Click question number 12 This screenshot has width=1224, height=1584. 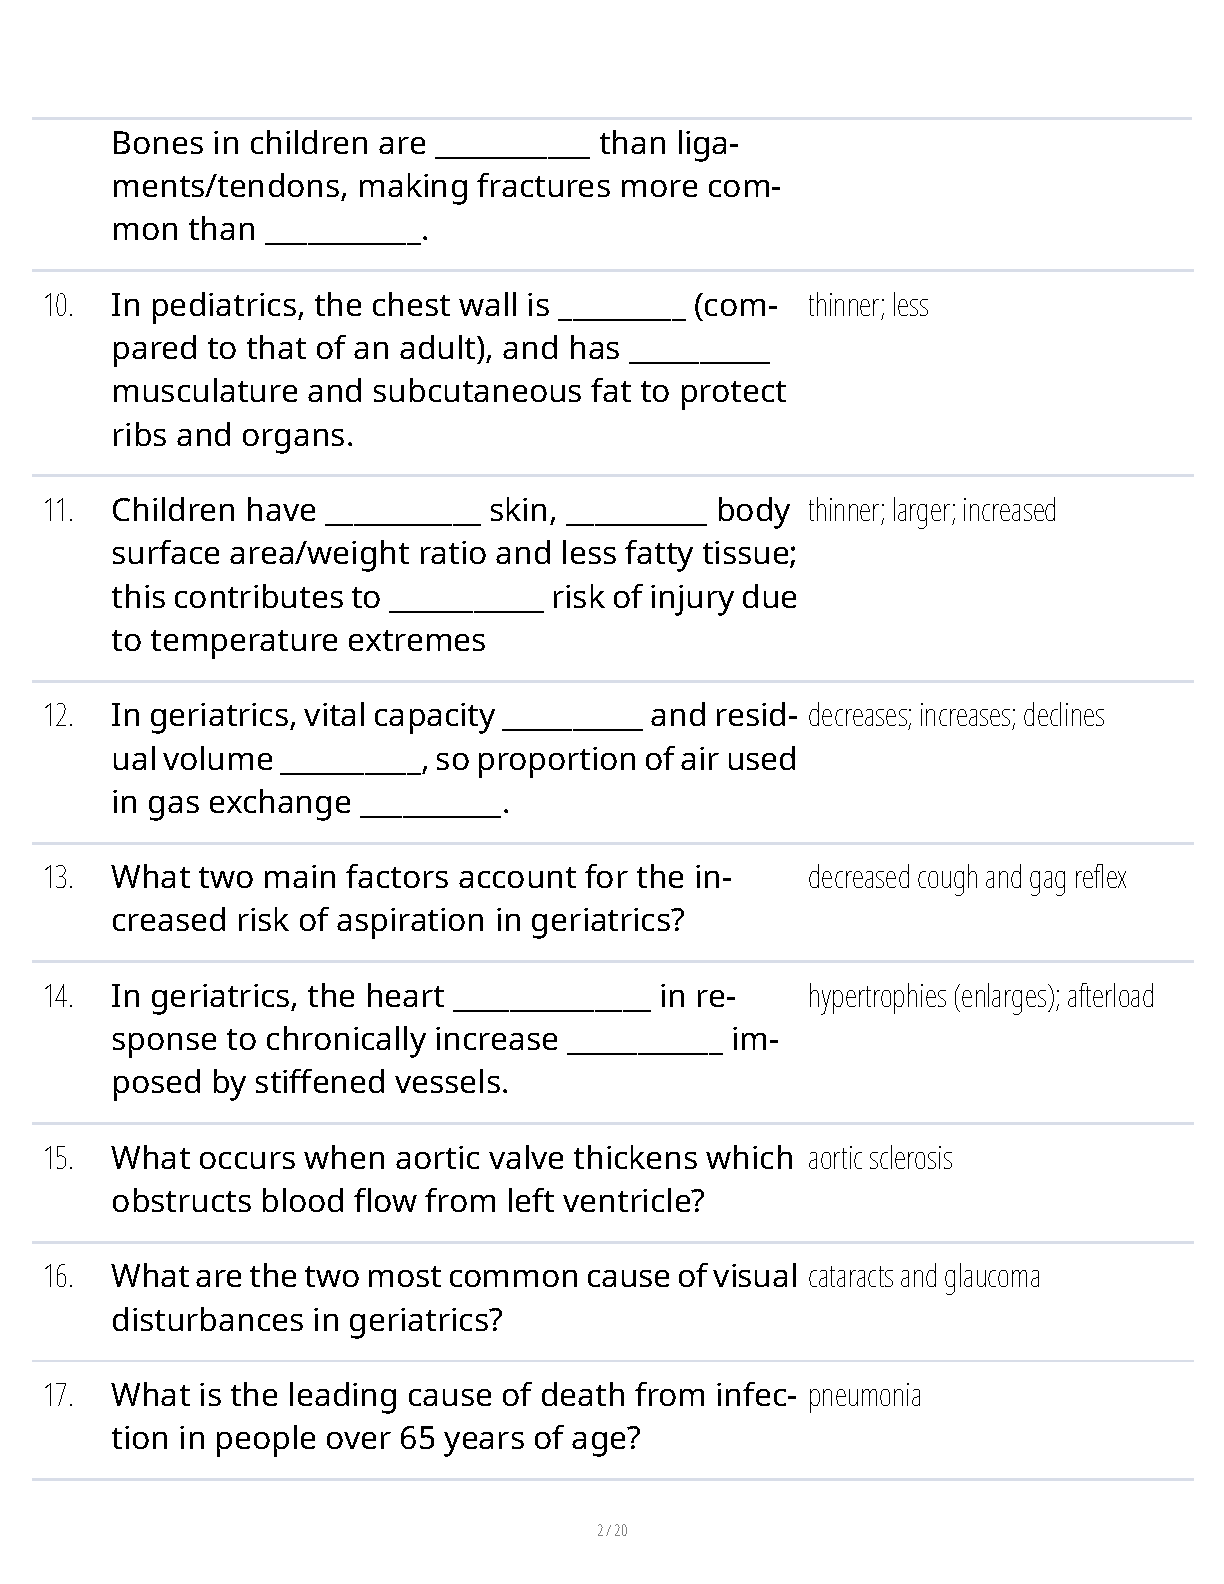59,717
